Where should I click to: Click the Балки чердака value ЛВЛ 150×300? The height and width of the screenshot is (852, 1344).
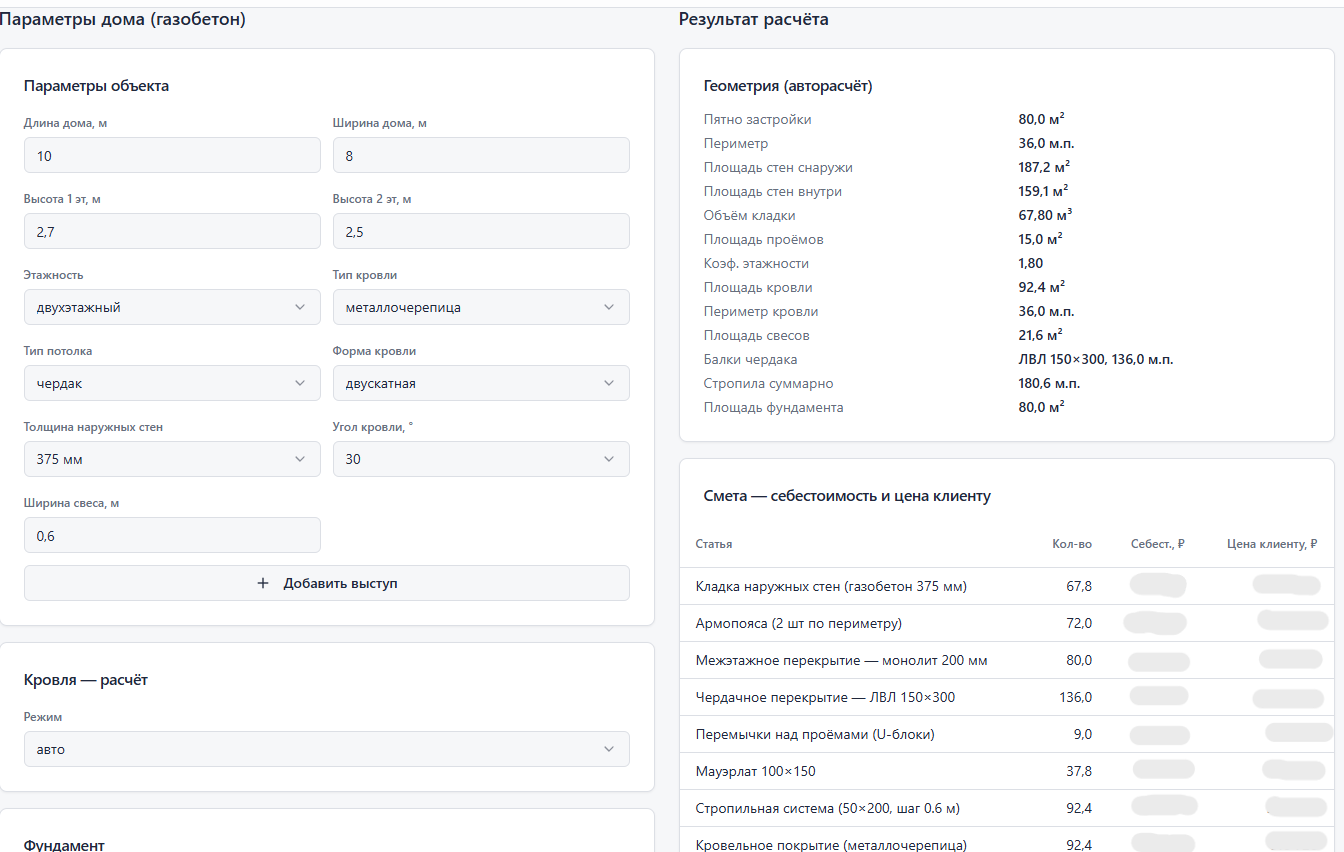pyautogui.click(x=1096, y=359)
